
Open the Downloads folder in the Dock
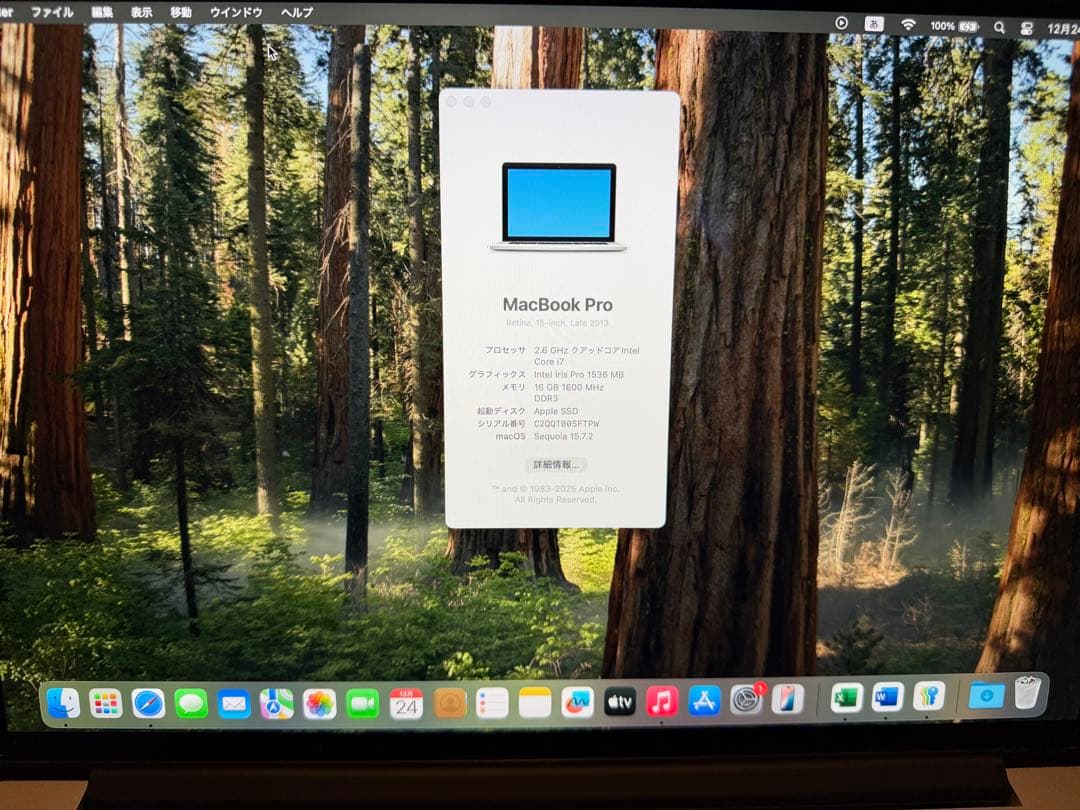986,700
